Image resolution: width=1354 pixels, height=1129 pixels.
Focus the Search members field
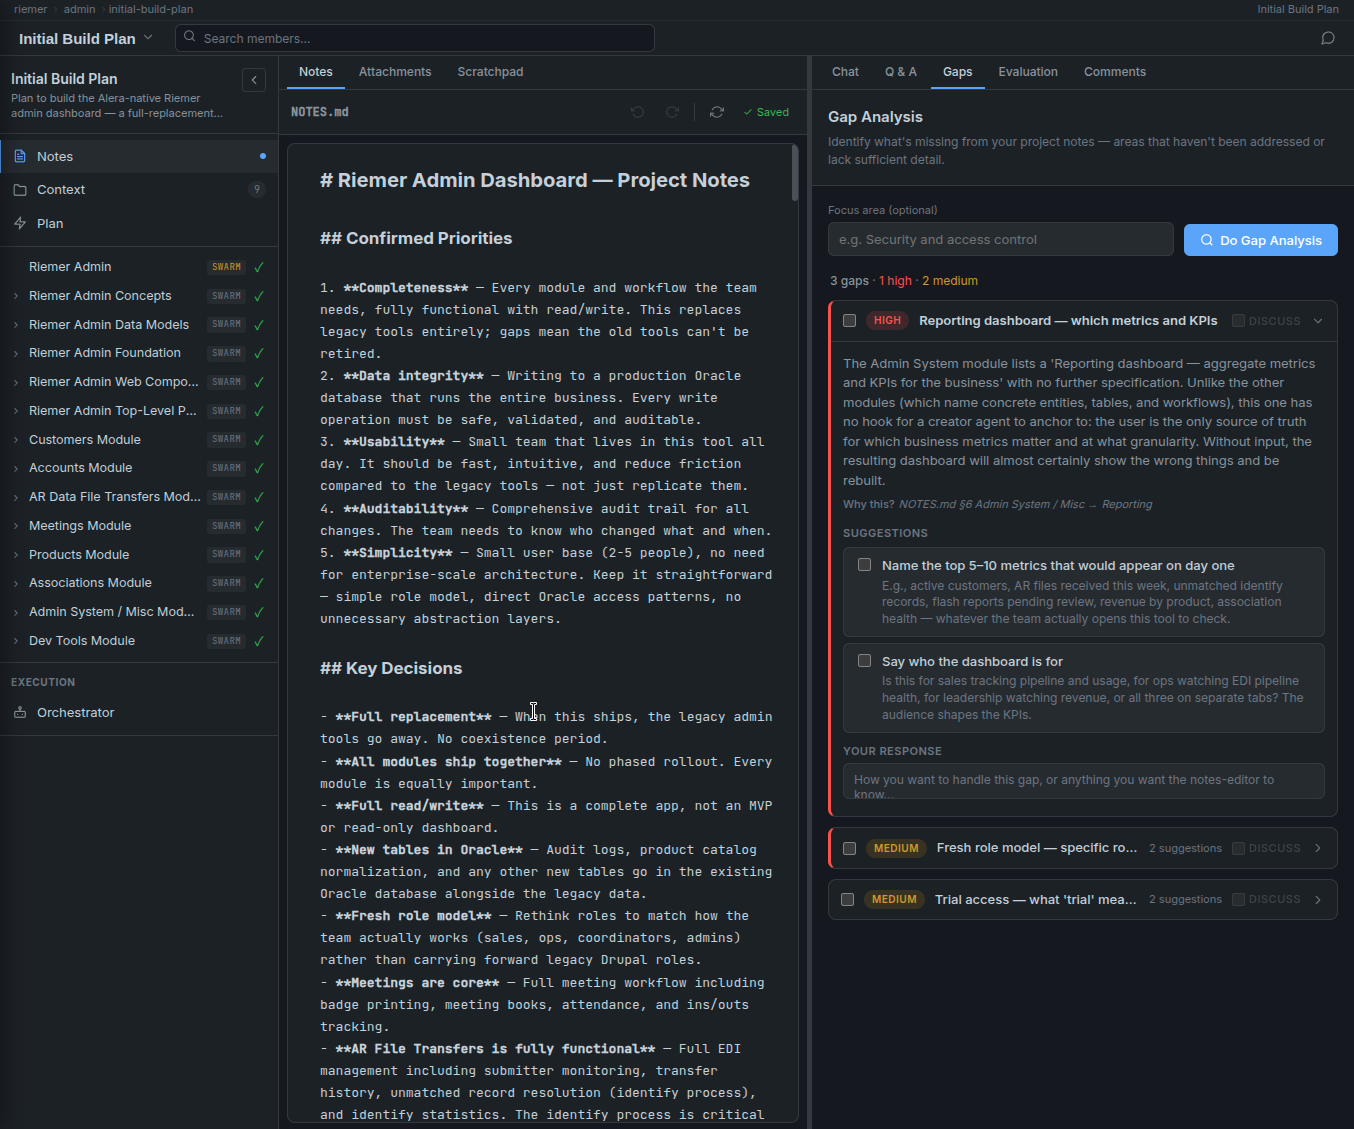pos(415,38)
